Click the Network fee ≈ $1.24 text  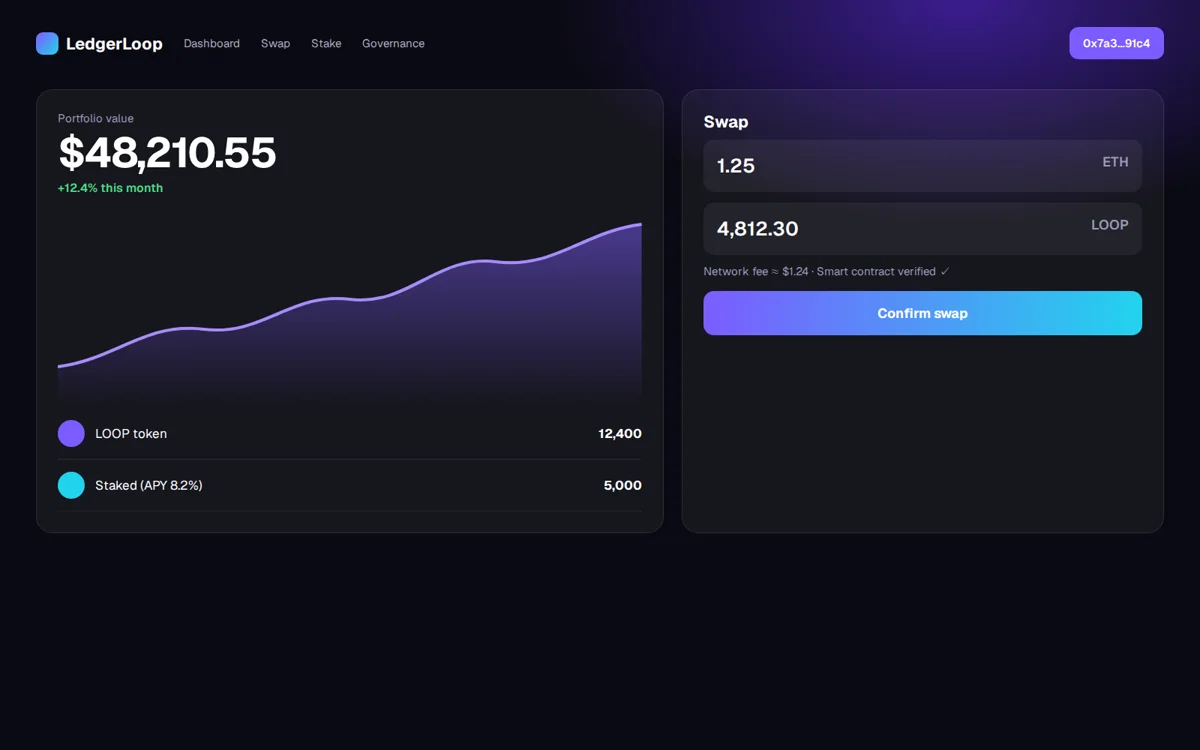point(756,272)
